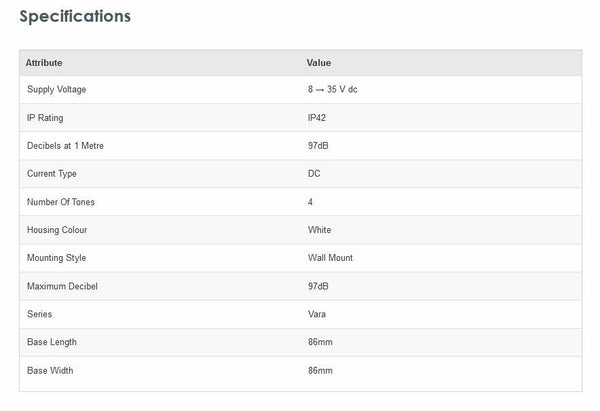This screenshot has height=411, width=600.
Task: Click the Housing Colour attribute
Action: [x=57, y=230]
